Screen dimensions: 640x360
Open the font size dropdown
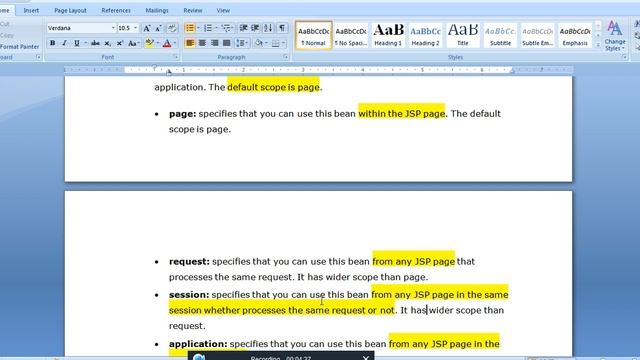pyautogui.click(x=136, y=28)
